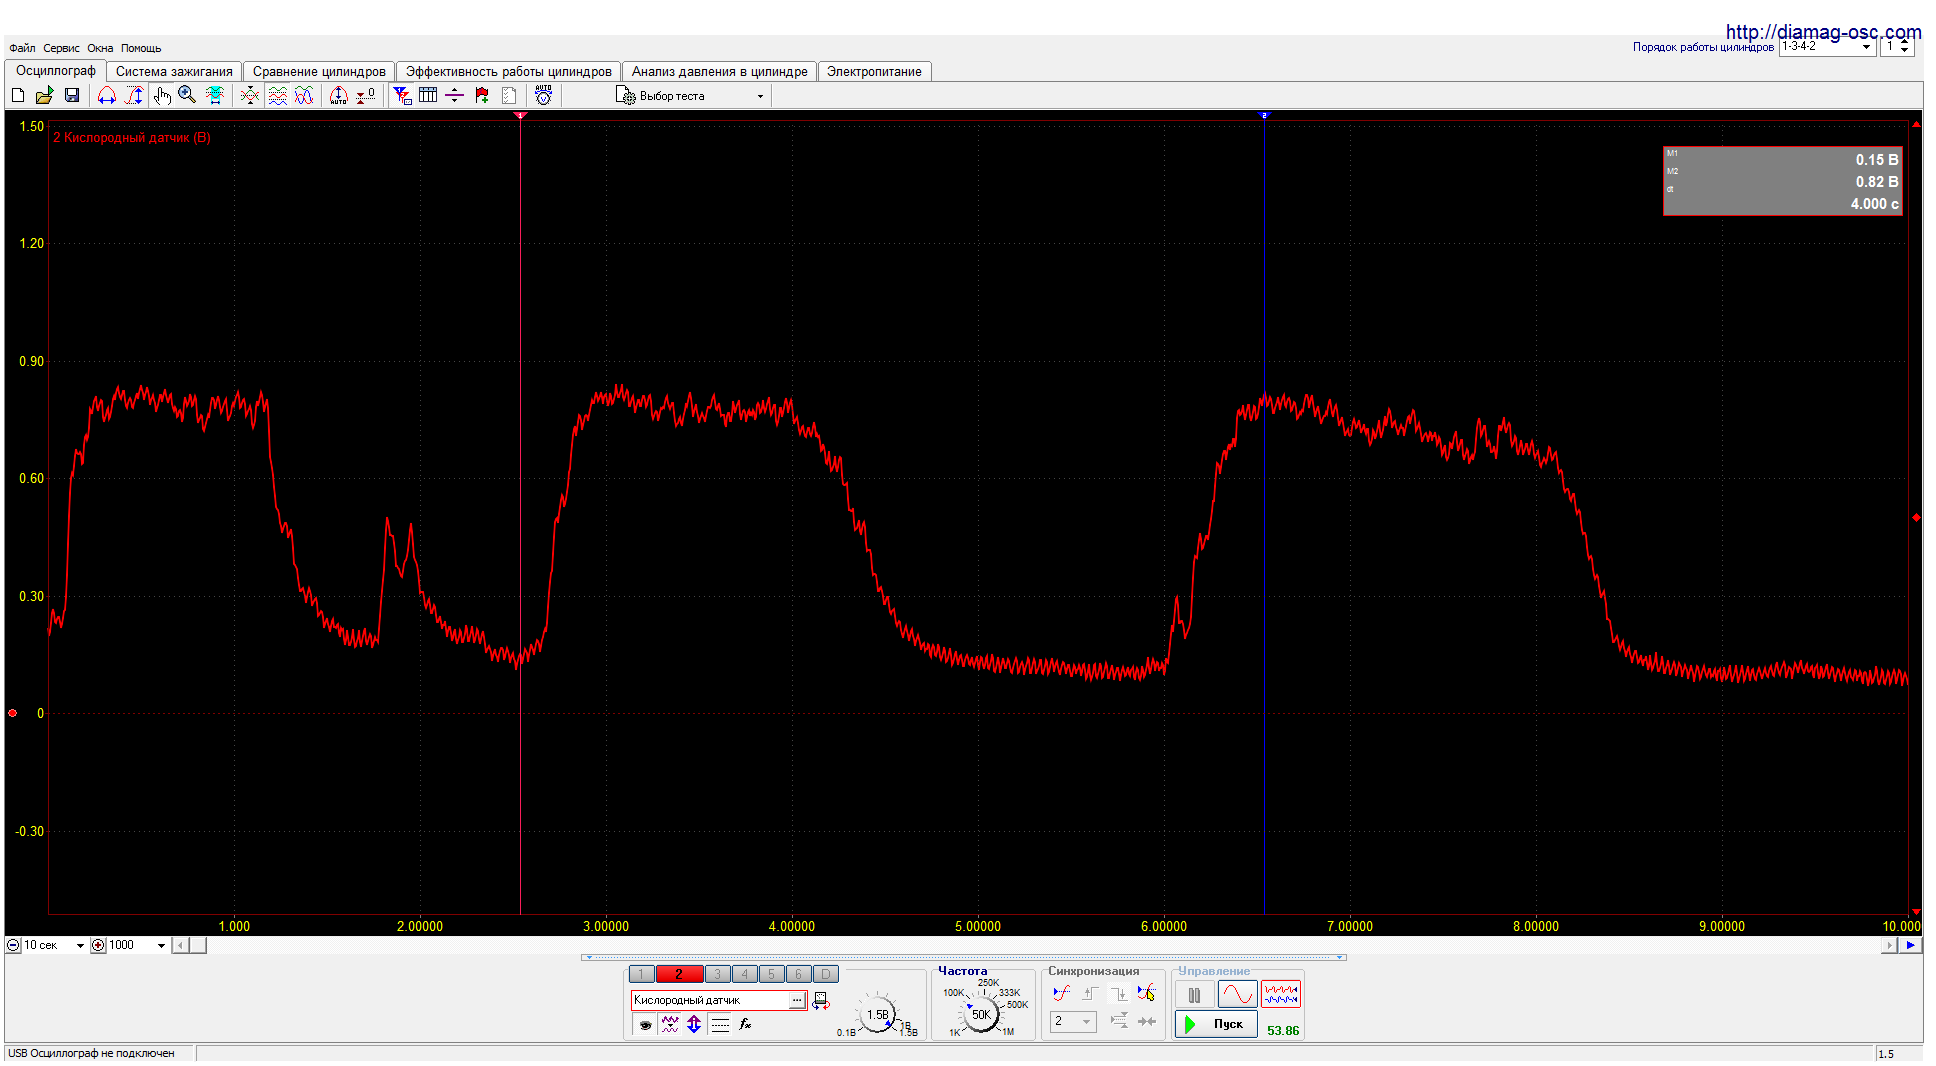The height and width of the screenshot is (1066, 1936).
Task: Select single sine waveform mode
Action: click(1237, 994)
